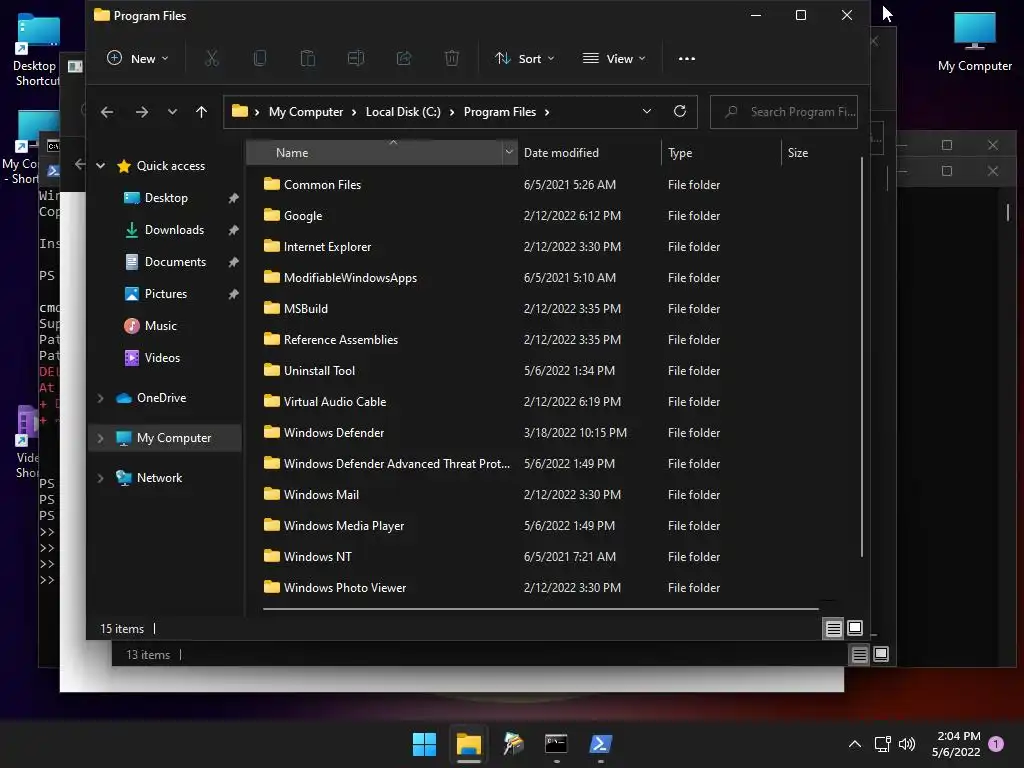Click Local Disk (C:) breadcrumb

tap(403, 112)
